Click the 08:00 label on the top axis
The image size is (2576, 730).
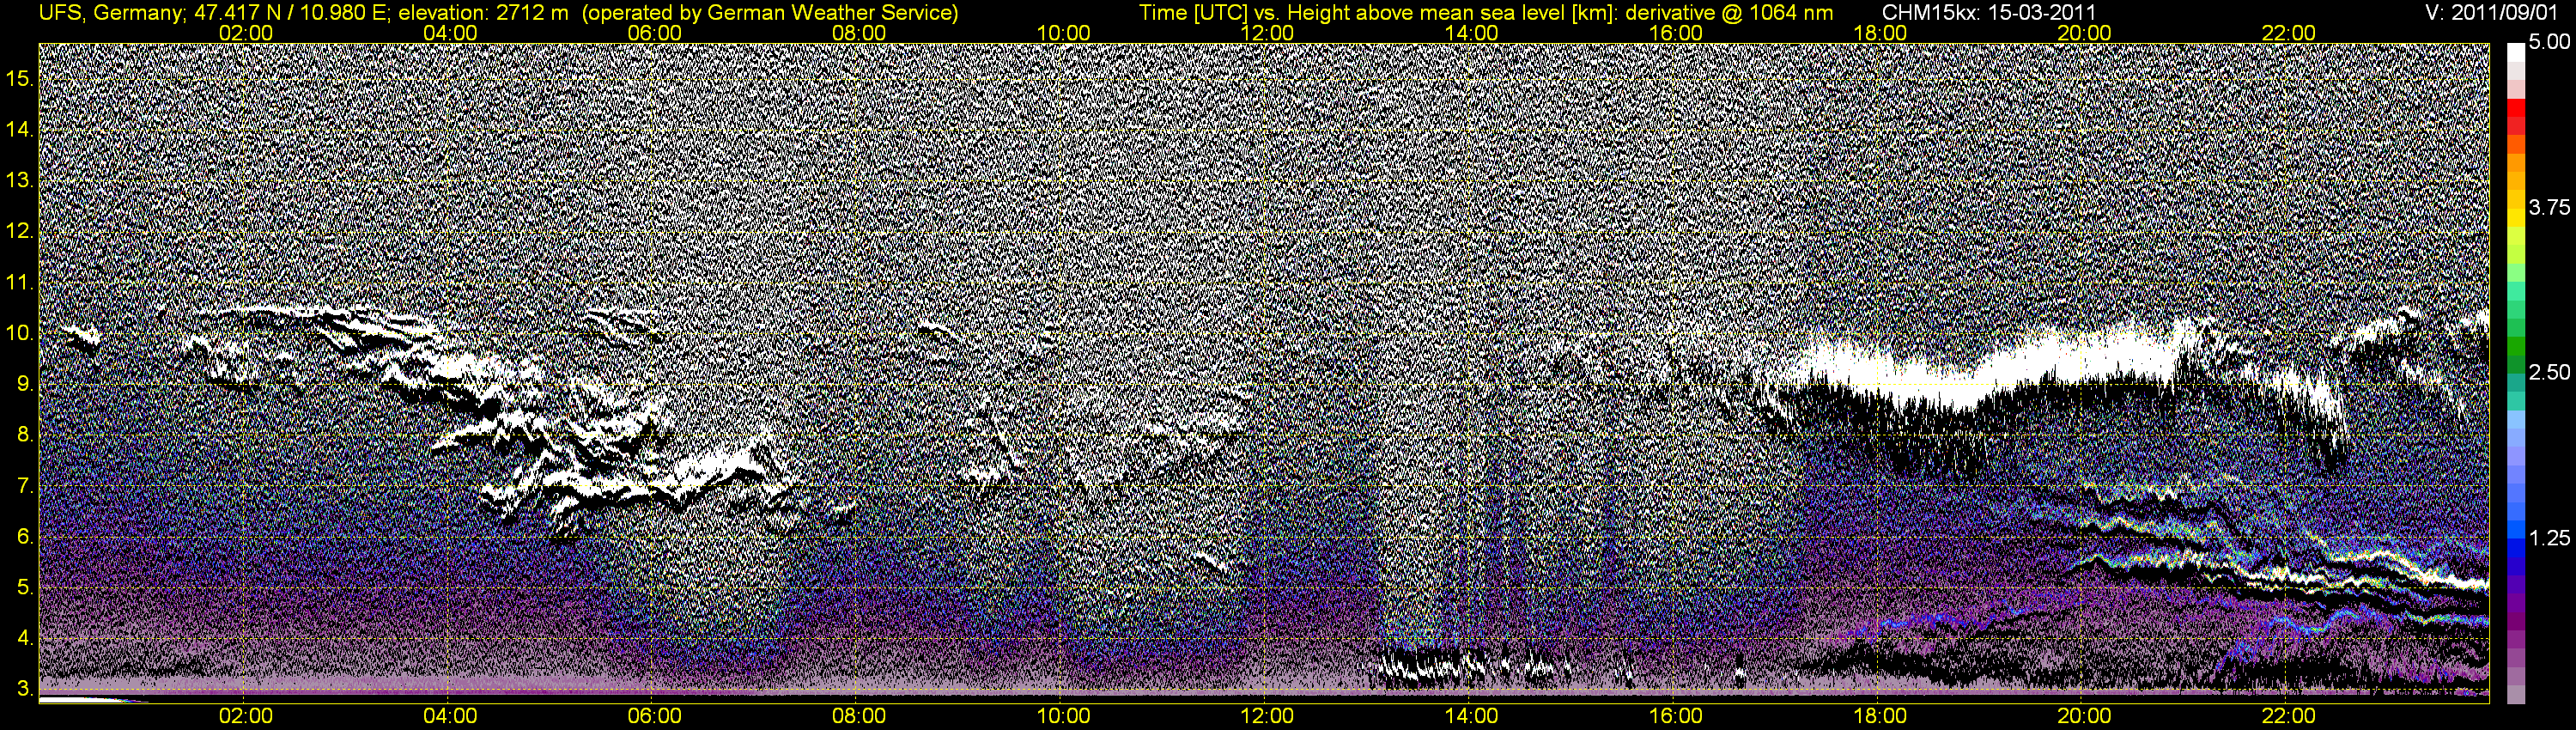859,33
